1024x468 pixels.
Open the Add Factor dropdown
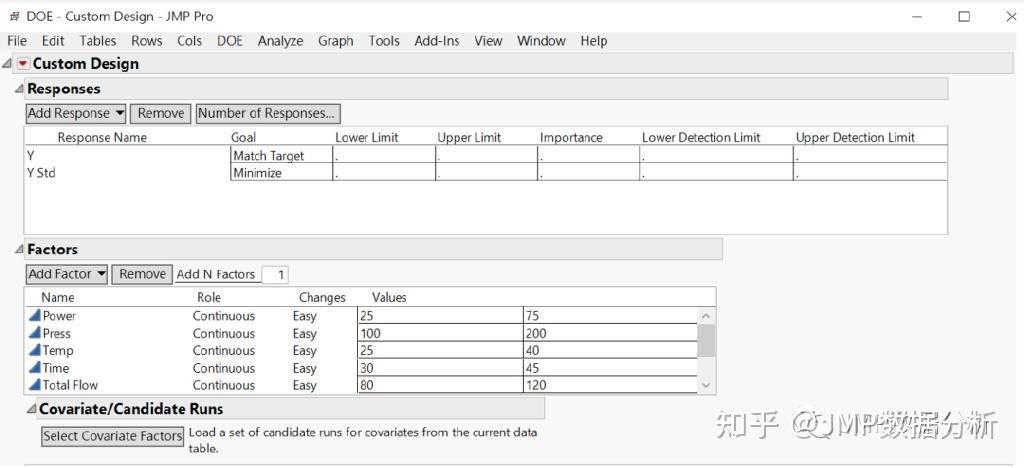(67, 274)
